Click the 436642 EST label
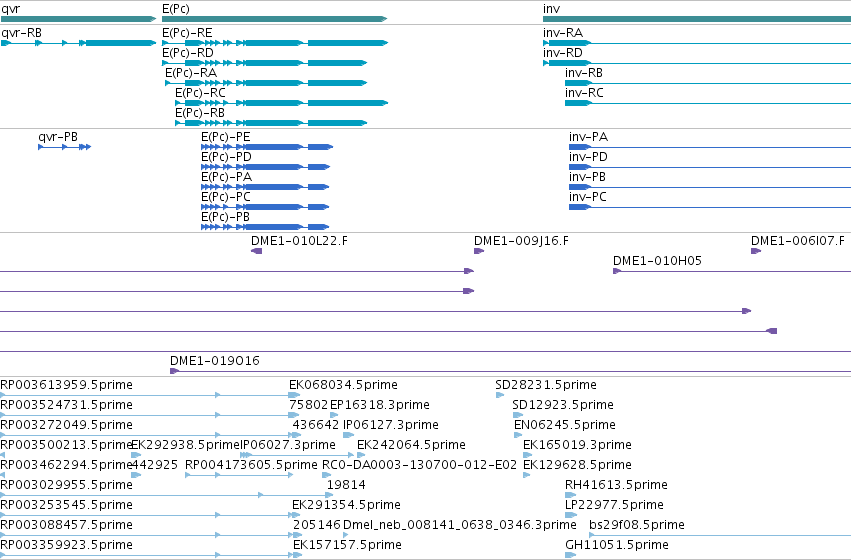This screenshot has height=560, width=851. pos(316,425)
